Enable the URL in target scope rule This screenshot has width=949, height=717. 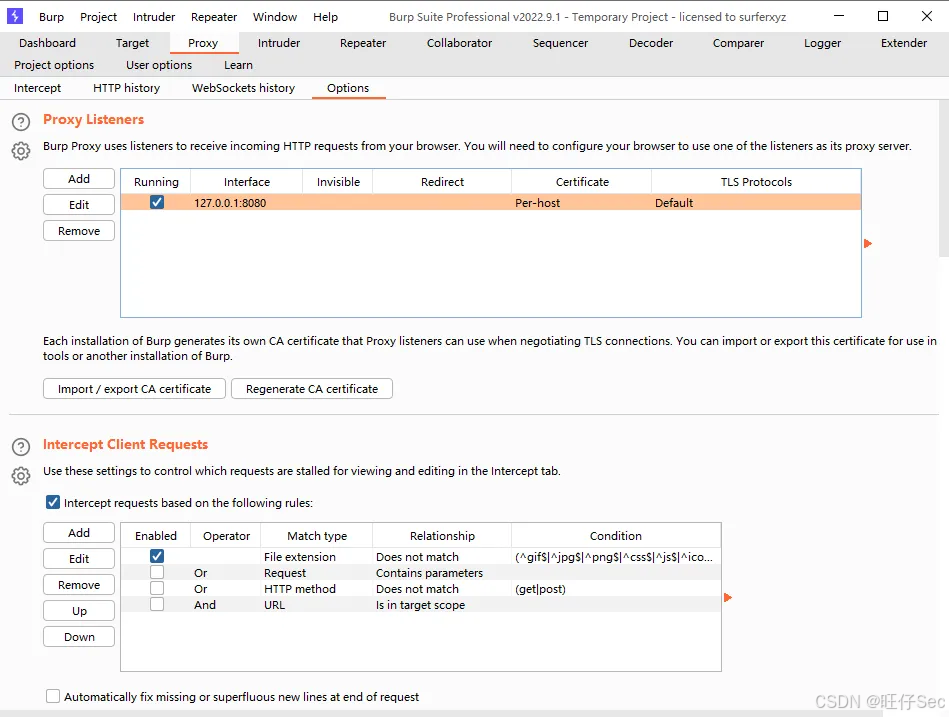157,604
